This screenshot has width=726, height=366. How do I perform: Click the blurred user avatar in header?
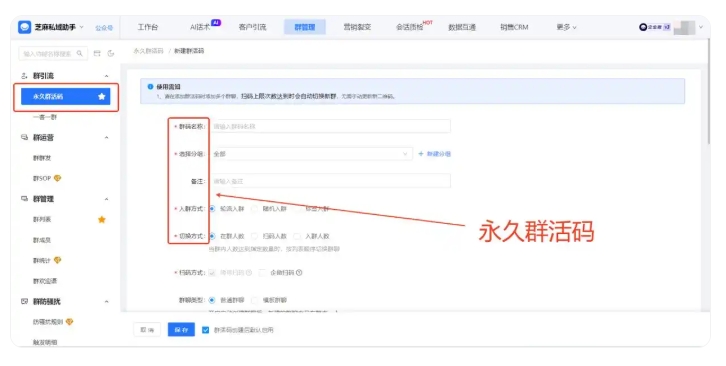tap(684, 27)
